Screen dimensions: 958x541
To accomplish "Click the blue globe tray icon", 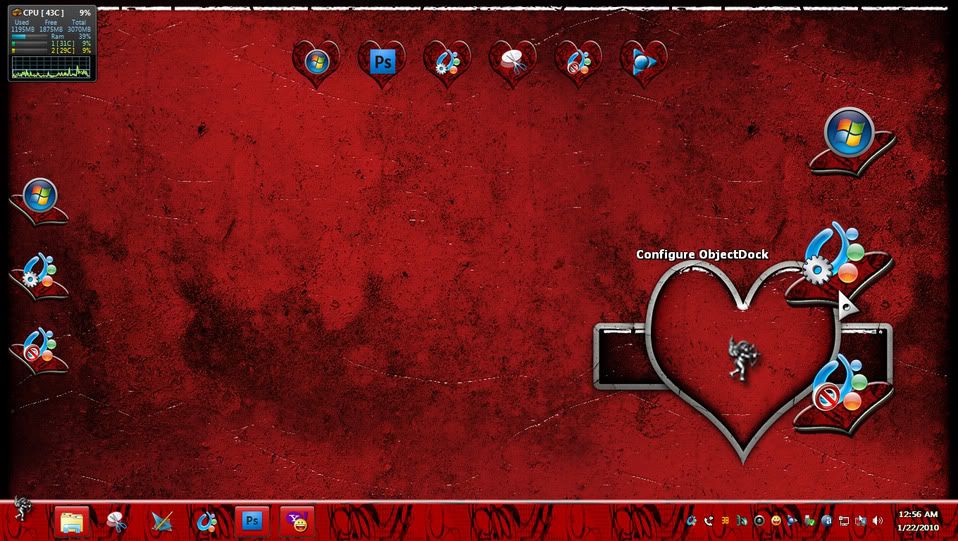I will pos(826,521).
